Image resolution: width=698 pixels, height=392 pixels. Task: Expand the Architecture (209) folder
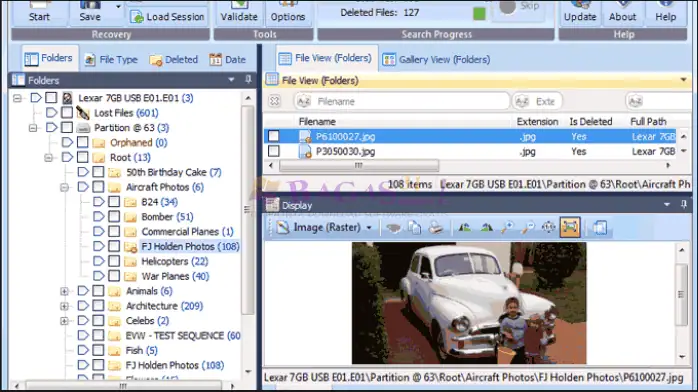tap(64, 306)
